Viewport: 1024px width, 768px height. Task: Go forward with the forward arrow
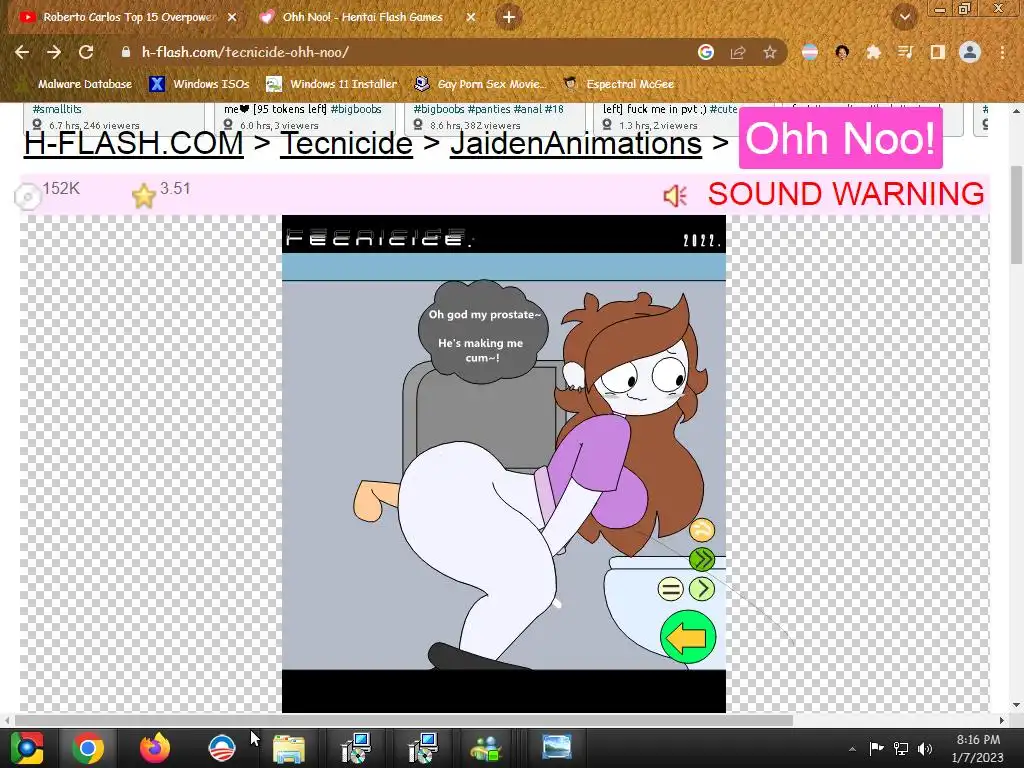(54, 52)
